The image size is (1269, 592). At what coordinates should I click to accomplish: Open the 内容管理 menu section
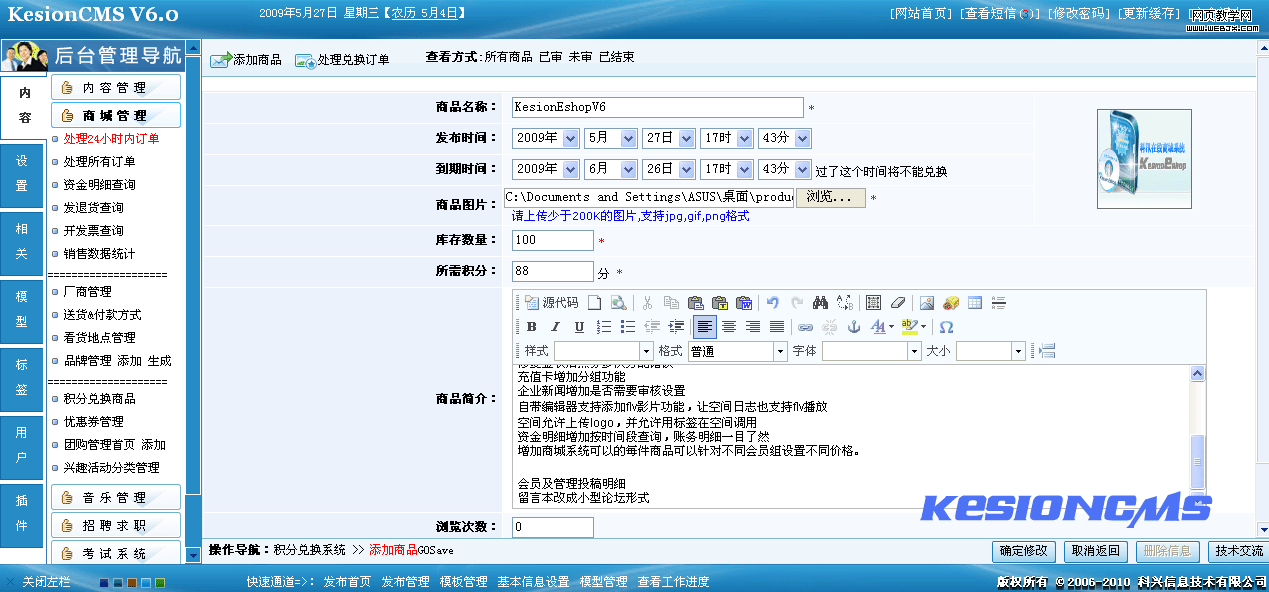click(115, 88)
